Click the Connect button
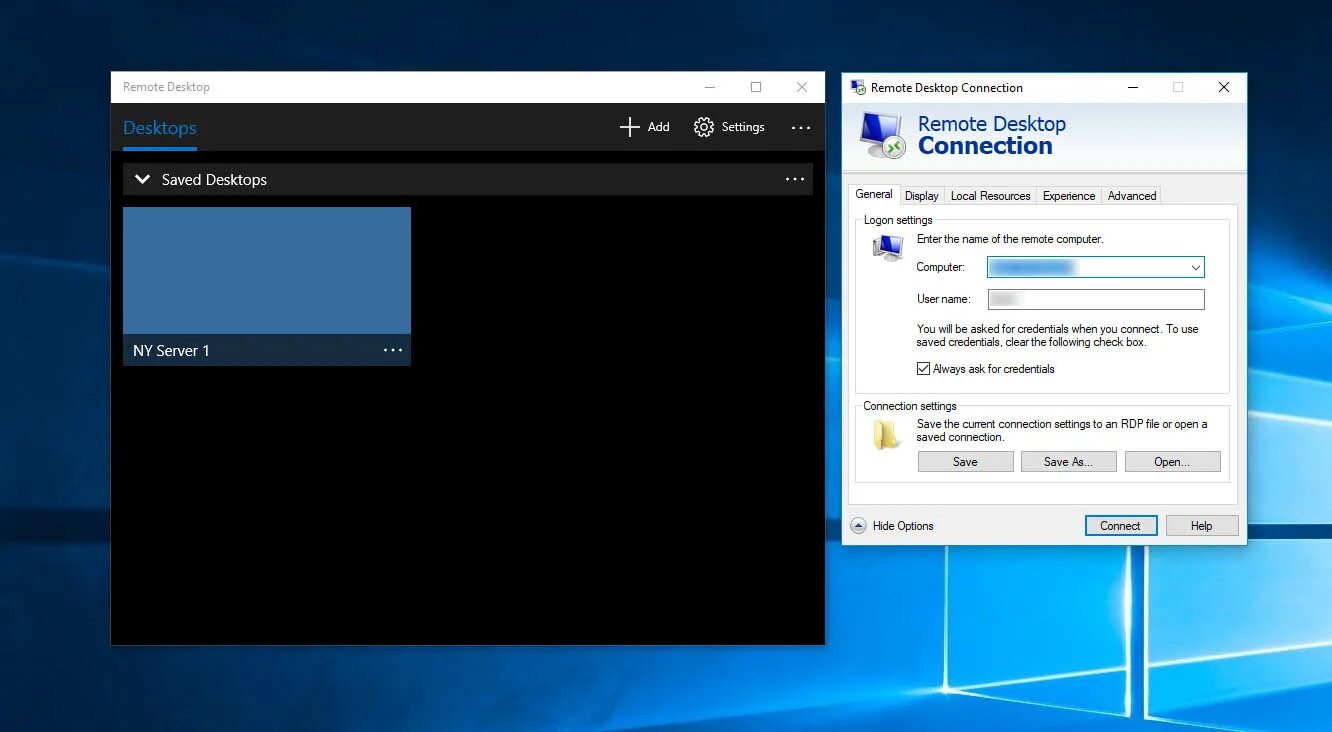This screenshot has width=1332, height=732. [x=1120, y=526]
